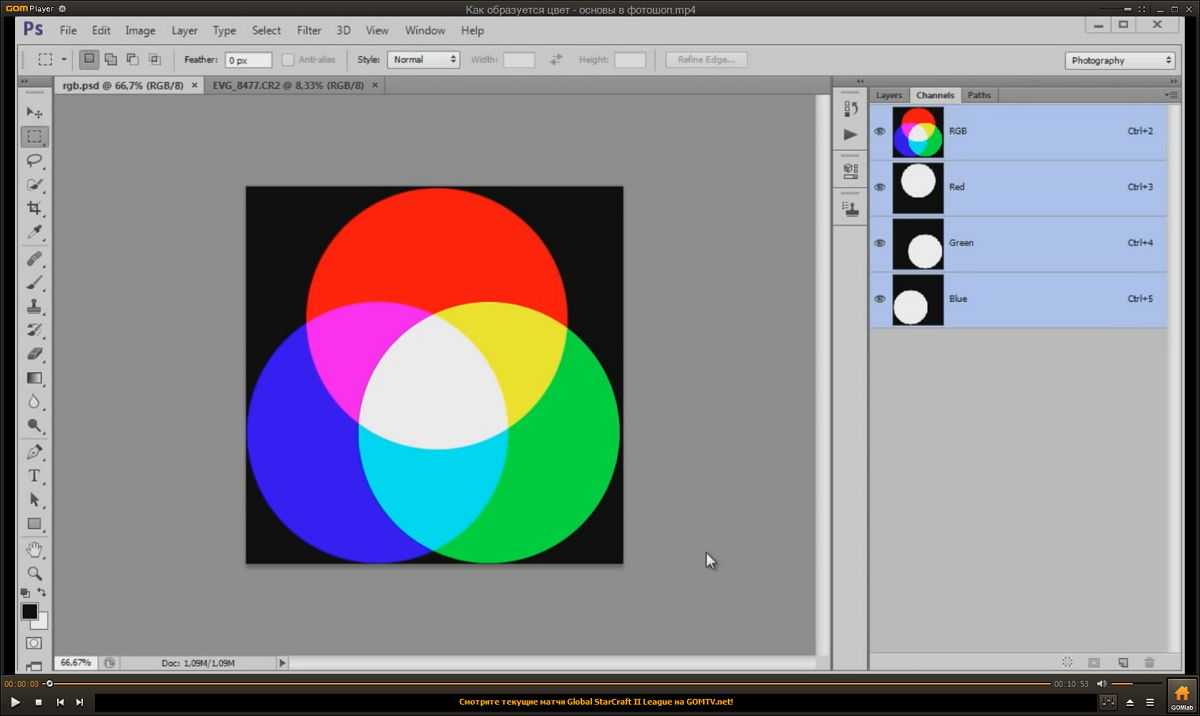Open the Channels panel options menu
The image size is (1200, 716).
[x=1170, y=95]
